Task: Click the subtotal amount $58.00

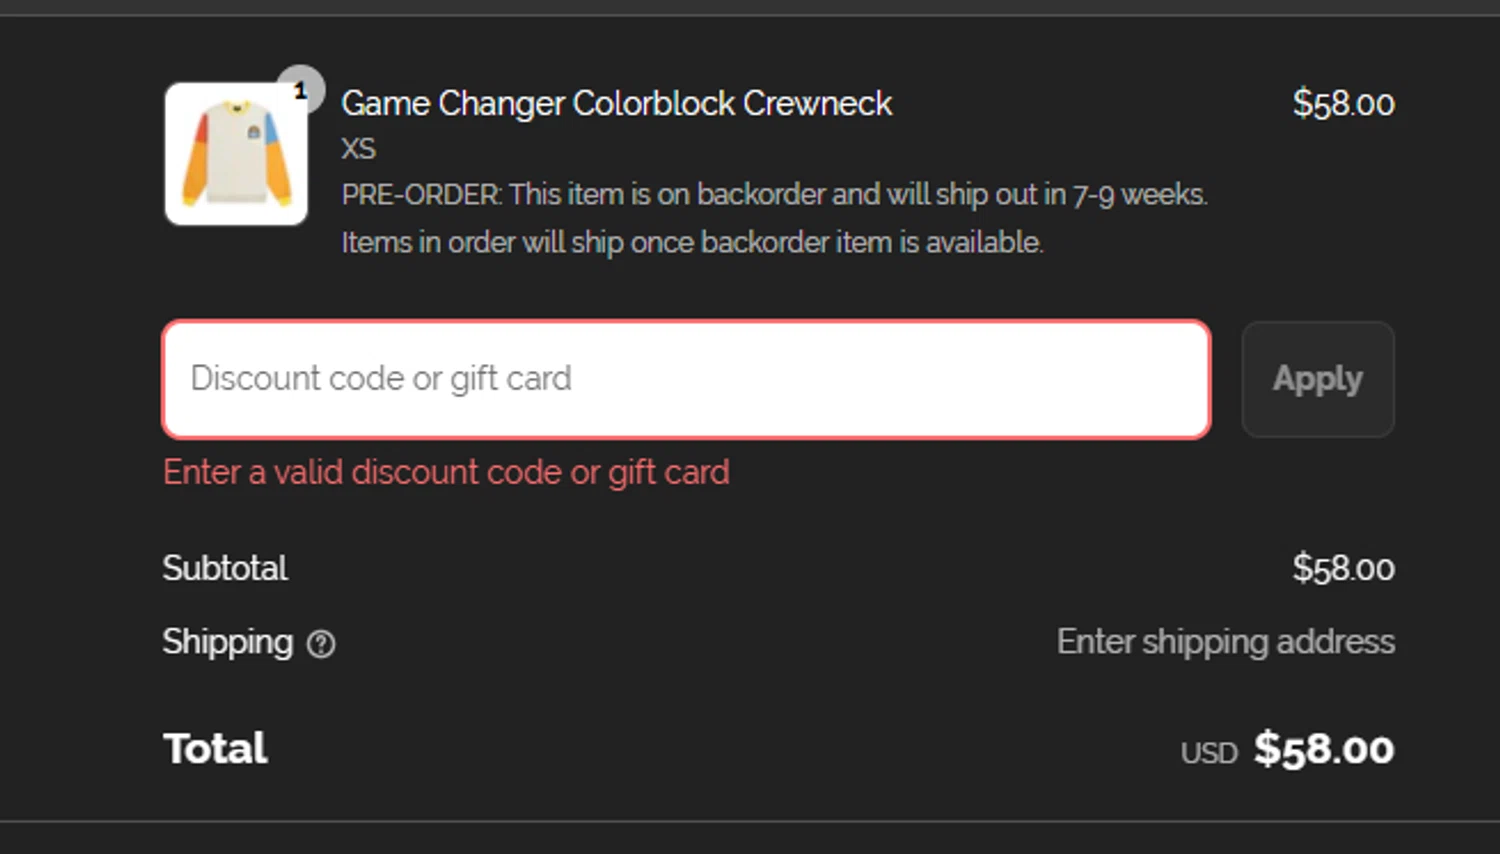Action: point(1343,568)
